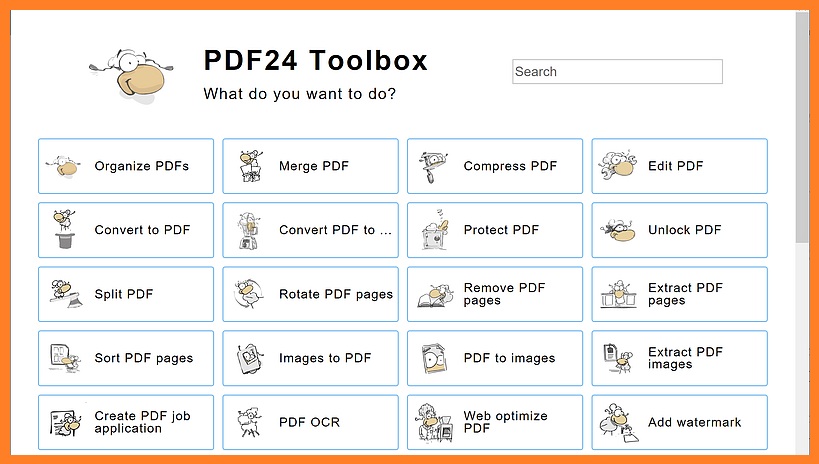Click the vertical scrollbar thumb
The width and height of the screenshot is (819, 464).
pos(802,127)
